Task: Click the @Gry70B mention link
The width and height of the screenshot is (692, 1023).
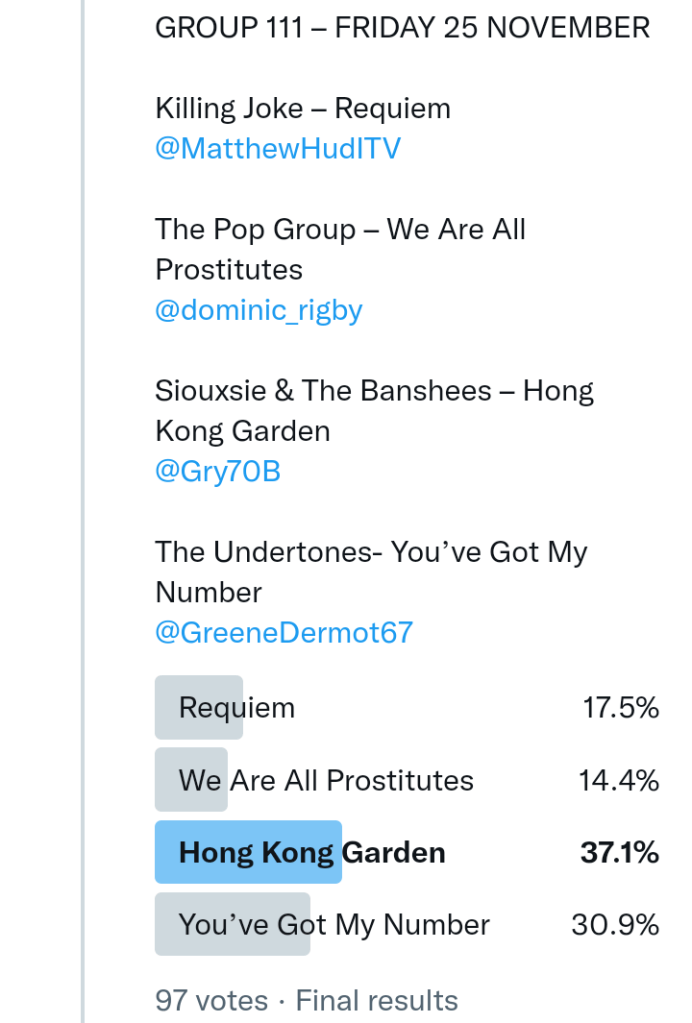Action: [x=217, y=471]
